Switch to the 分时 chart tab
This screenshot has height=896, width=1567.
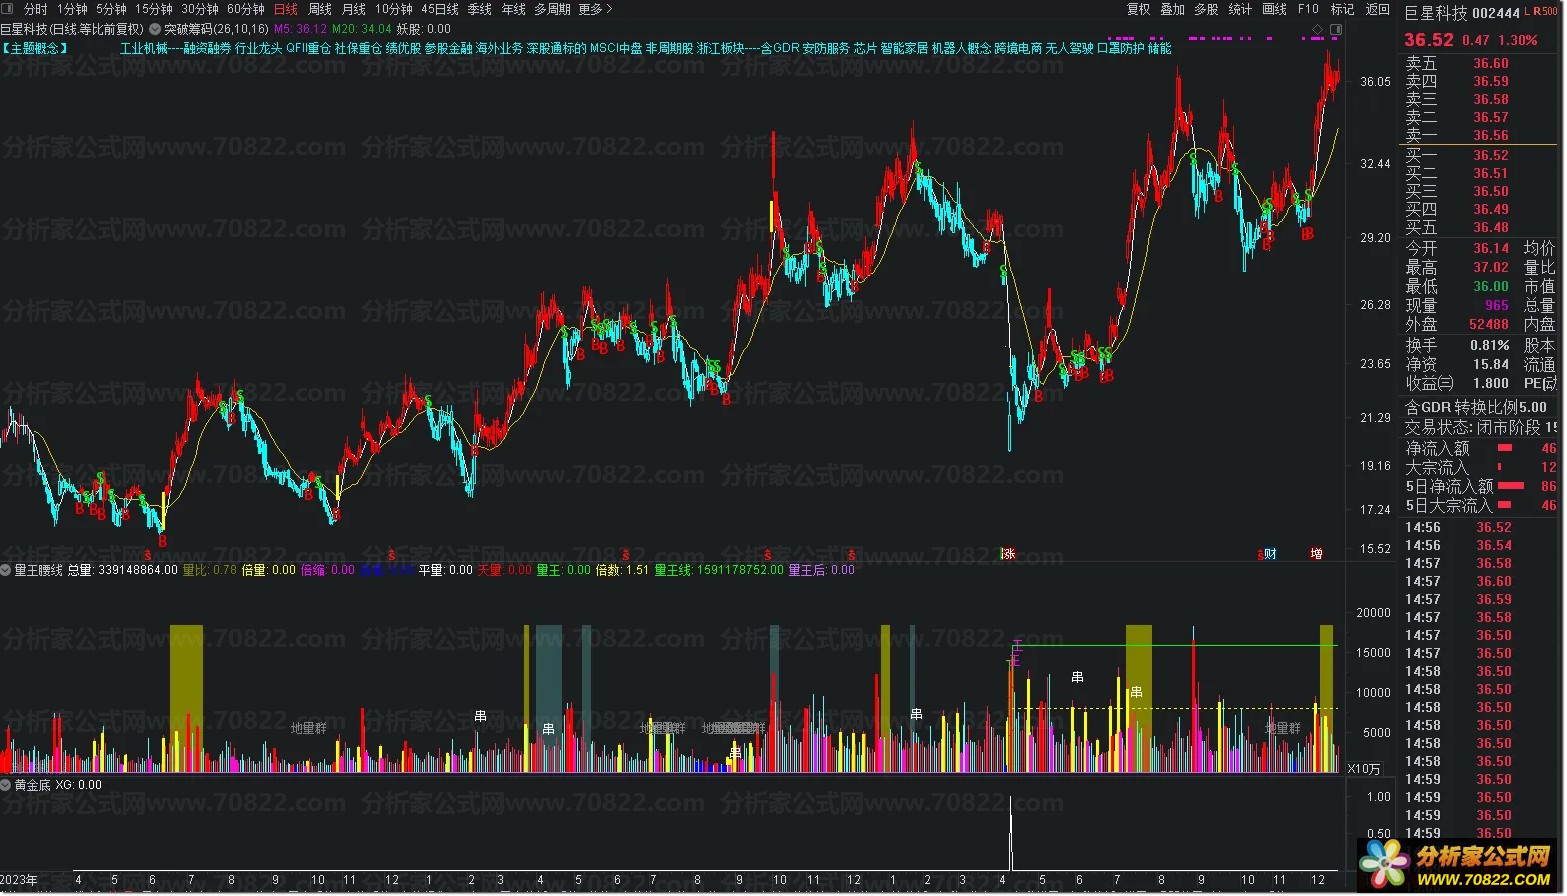[x=35, y=9]
